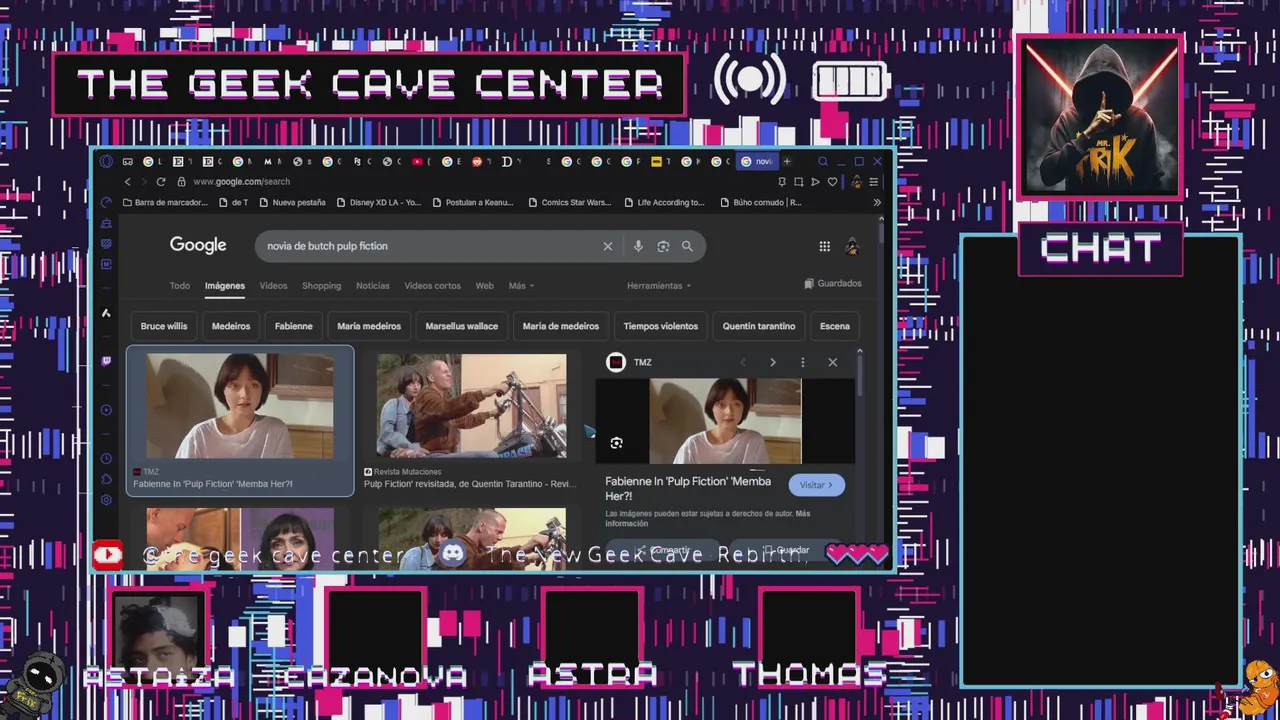
Task: Click the magnifier search submit icon
Action: tap(687, 246)
